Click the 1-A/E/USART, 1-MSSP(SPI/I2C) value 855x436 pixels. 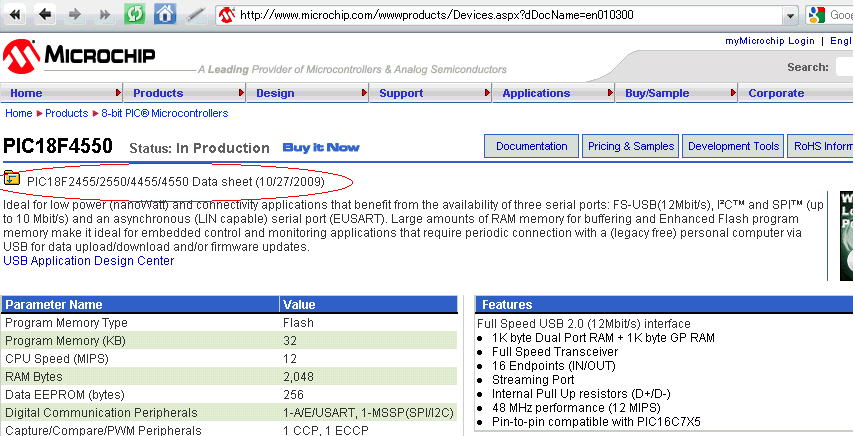368,413
